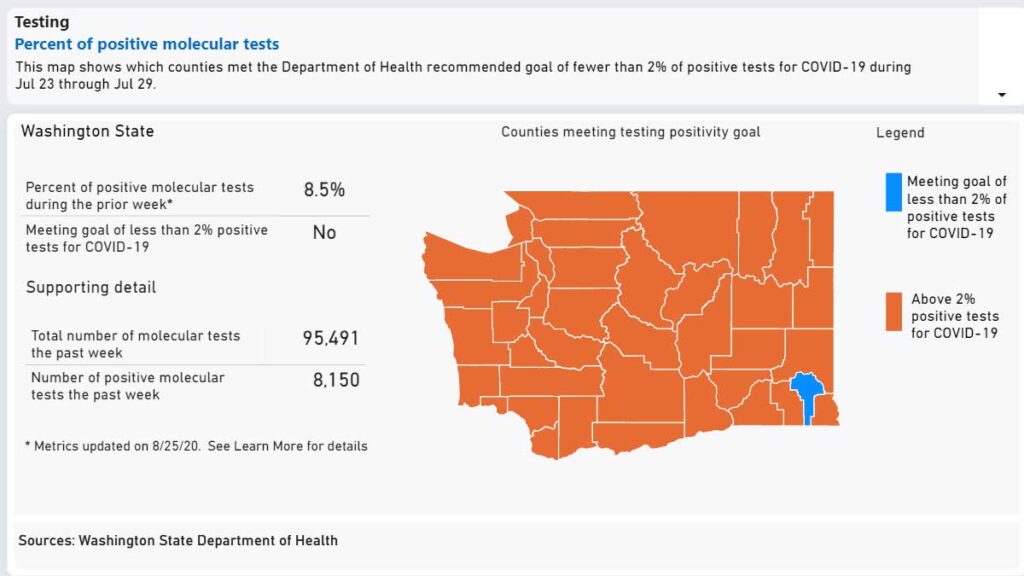The image size is (1024, 576).
Task: Click the Sources: Washington State Department of Health text
Action: (178, 541)
